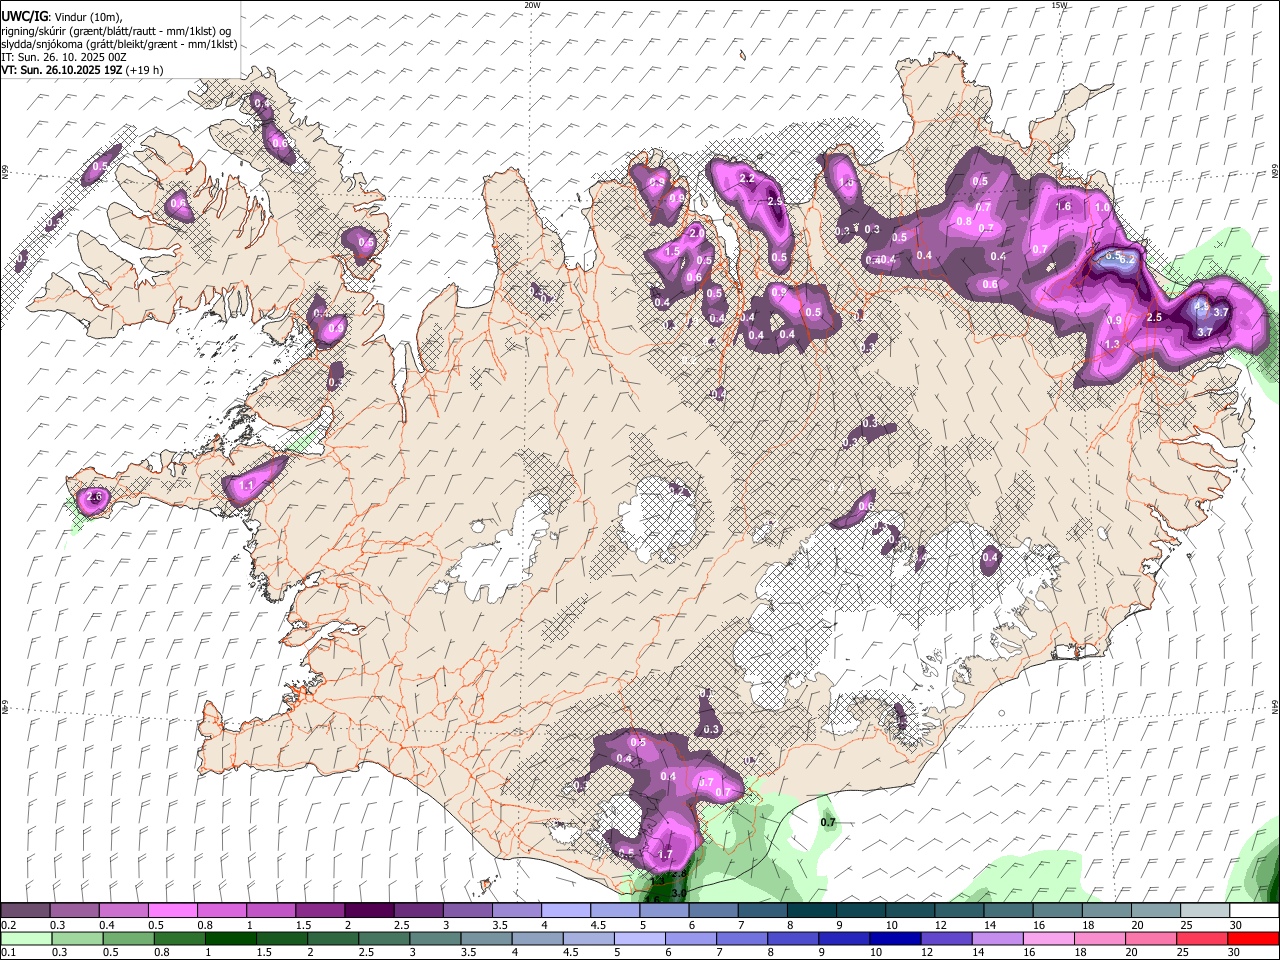1280x960 pixels.
Task: Click the '0.2' tick label on snow legend
Action: [8, 925]
